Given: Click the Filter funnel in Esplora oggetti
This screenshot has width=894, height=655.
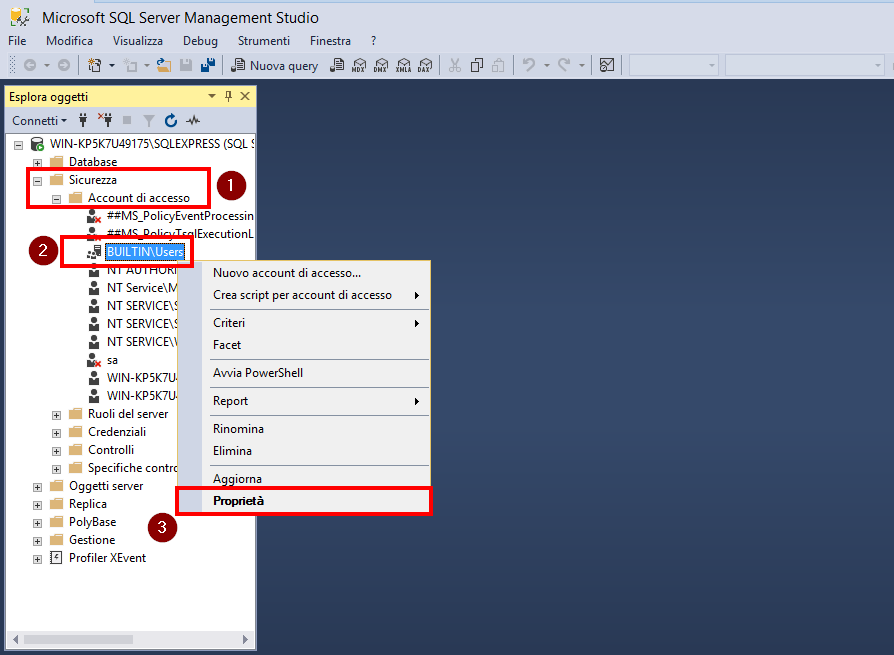Looking at the screenshot, I should point(149,120).
